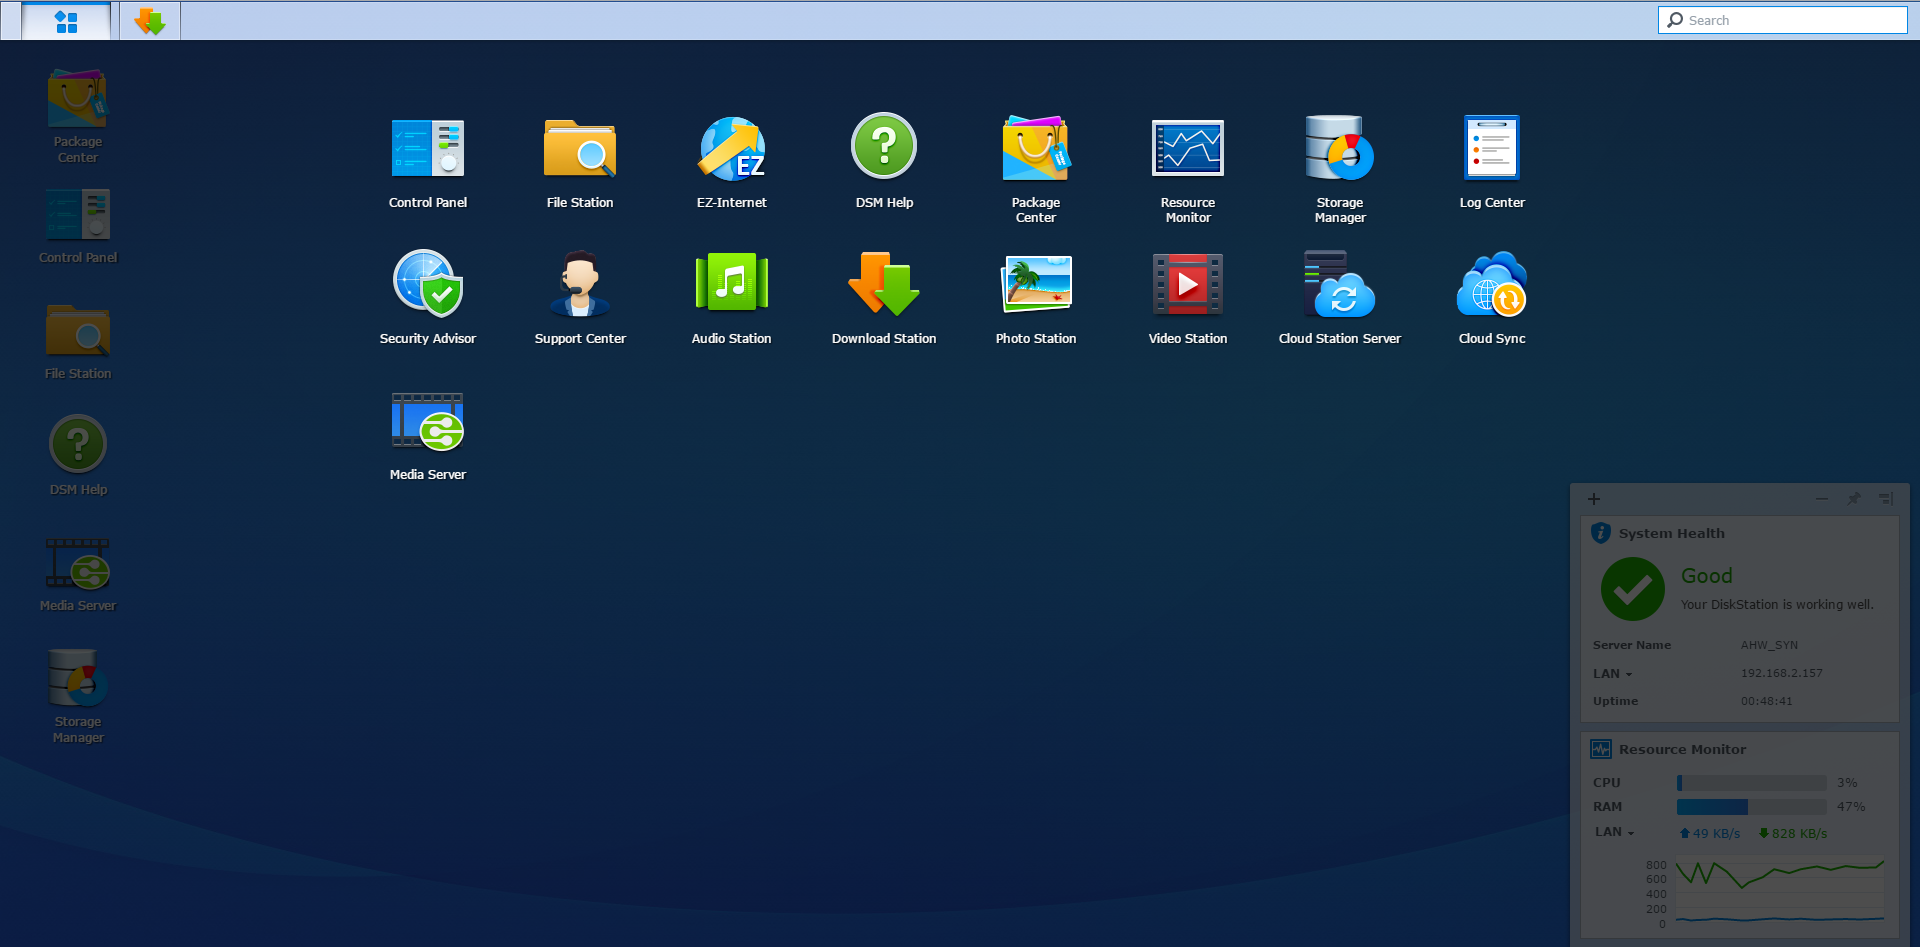The width and height of the screenshot is (1920, 947).
Task: Open Support Center
Action: [x=580, y=297]
